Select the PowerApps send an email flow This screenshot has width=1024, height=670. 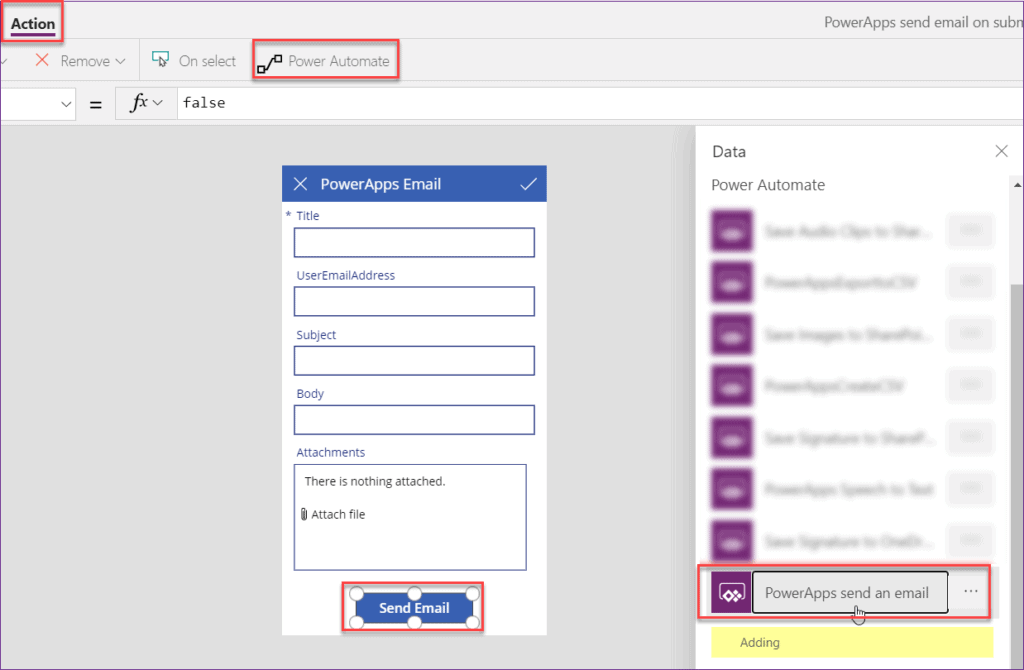[849, 592]
